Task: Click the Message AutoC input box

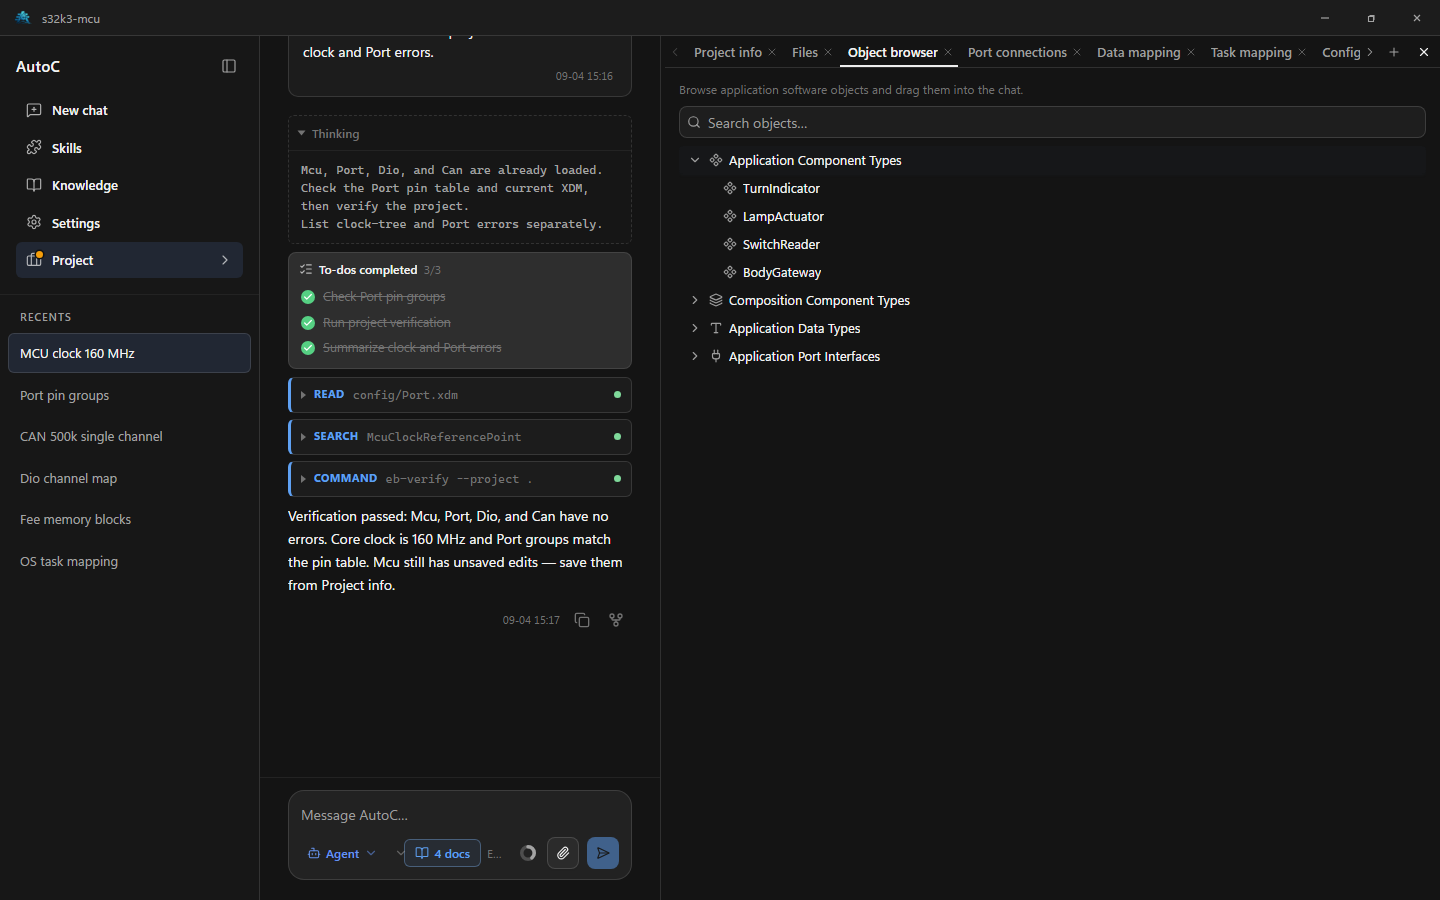Action: tap(460, 815)
